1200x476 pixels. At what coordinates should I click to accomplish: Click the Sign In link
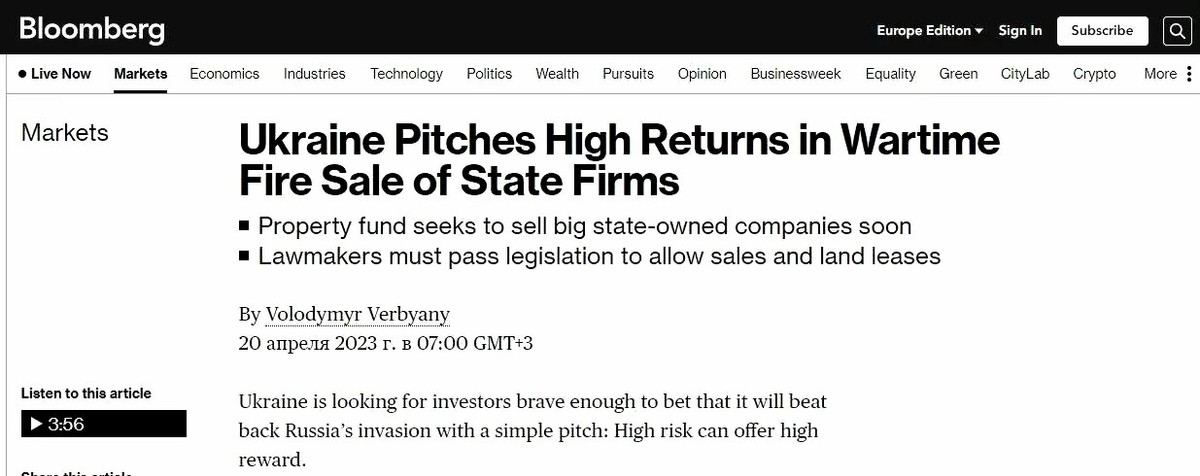point(1020,31)
